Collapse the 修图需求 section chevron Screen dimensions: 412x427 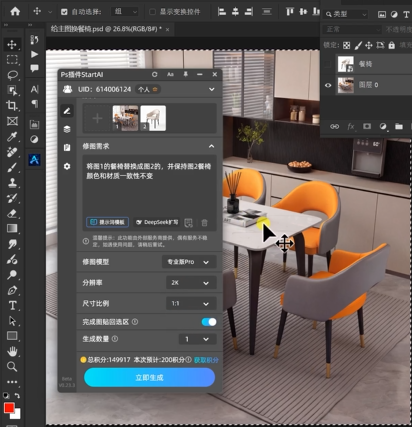(211, 146)
